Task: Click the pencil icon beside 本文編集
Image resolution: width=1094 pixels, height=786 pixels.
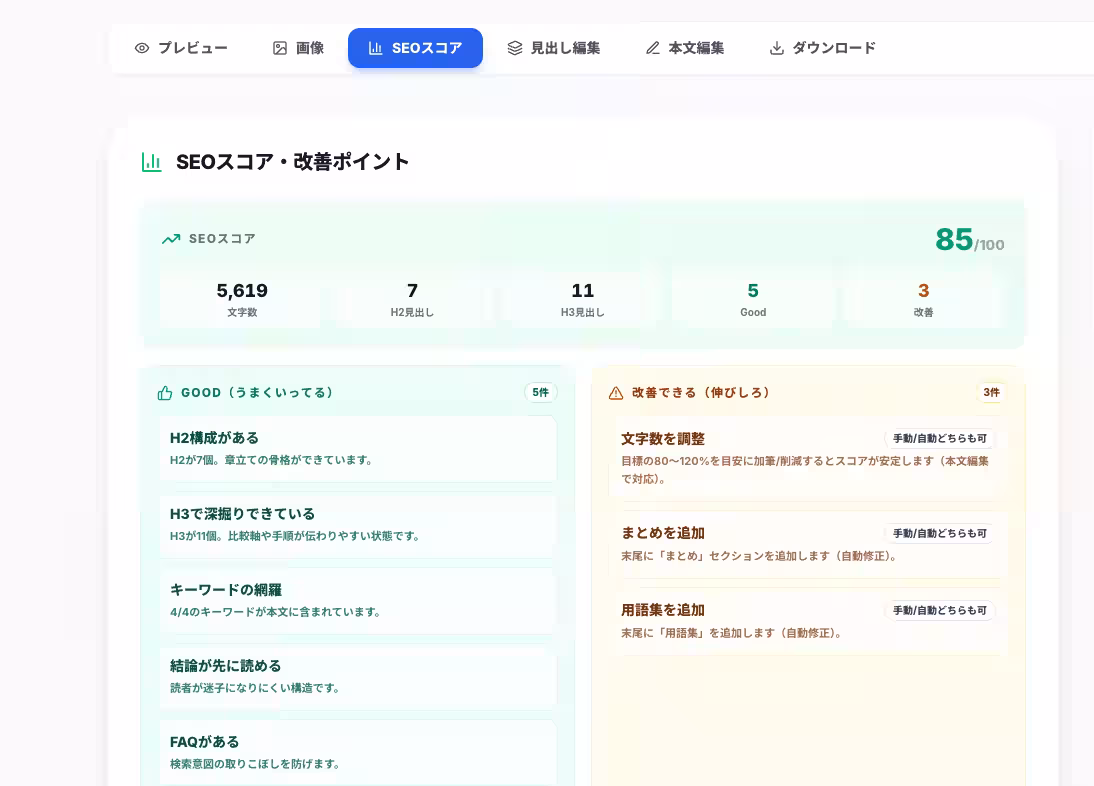Action: (653, 47)
